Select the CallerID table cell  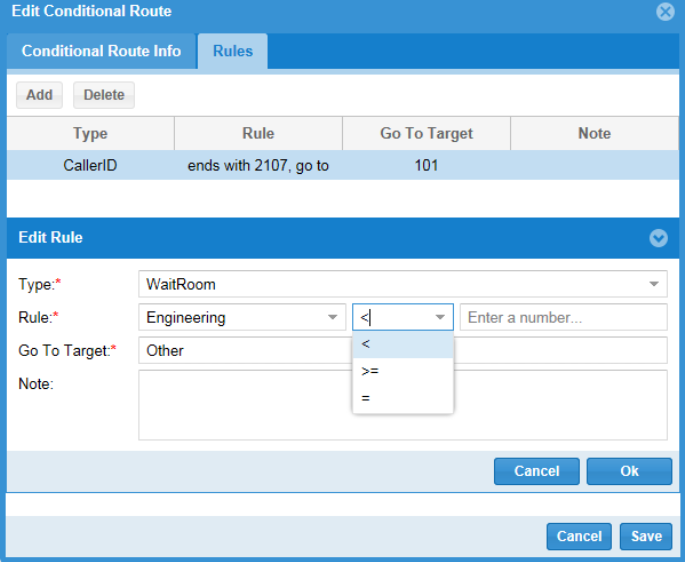tap(90, 165)
